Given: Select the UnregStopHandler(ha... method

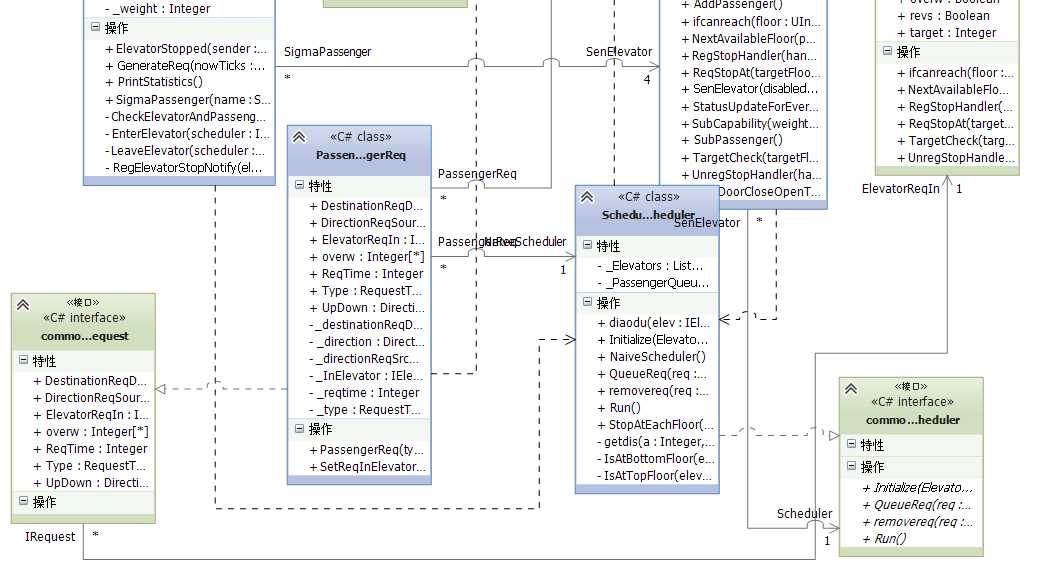Looking at the screenshot, I should click(751, 175).
